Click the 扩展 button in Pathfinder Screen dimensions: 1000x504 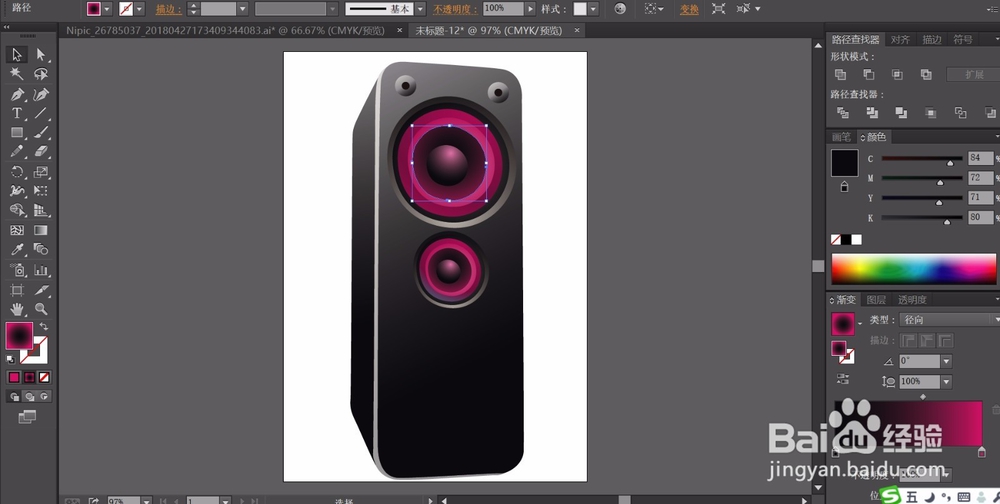[x=973, y=75]
